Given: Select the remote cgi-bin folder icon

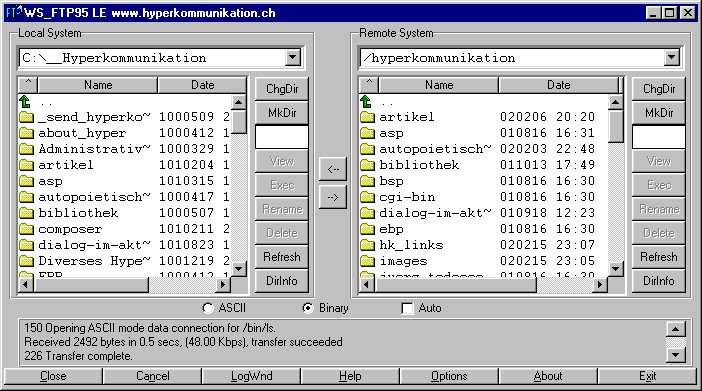Looking at the screenshot, I should tap(368, 197).
